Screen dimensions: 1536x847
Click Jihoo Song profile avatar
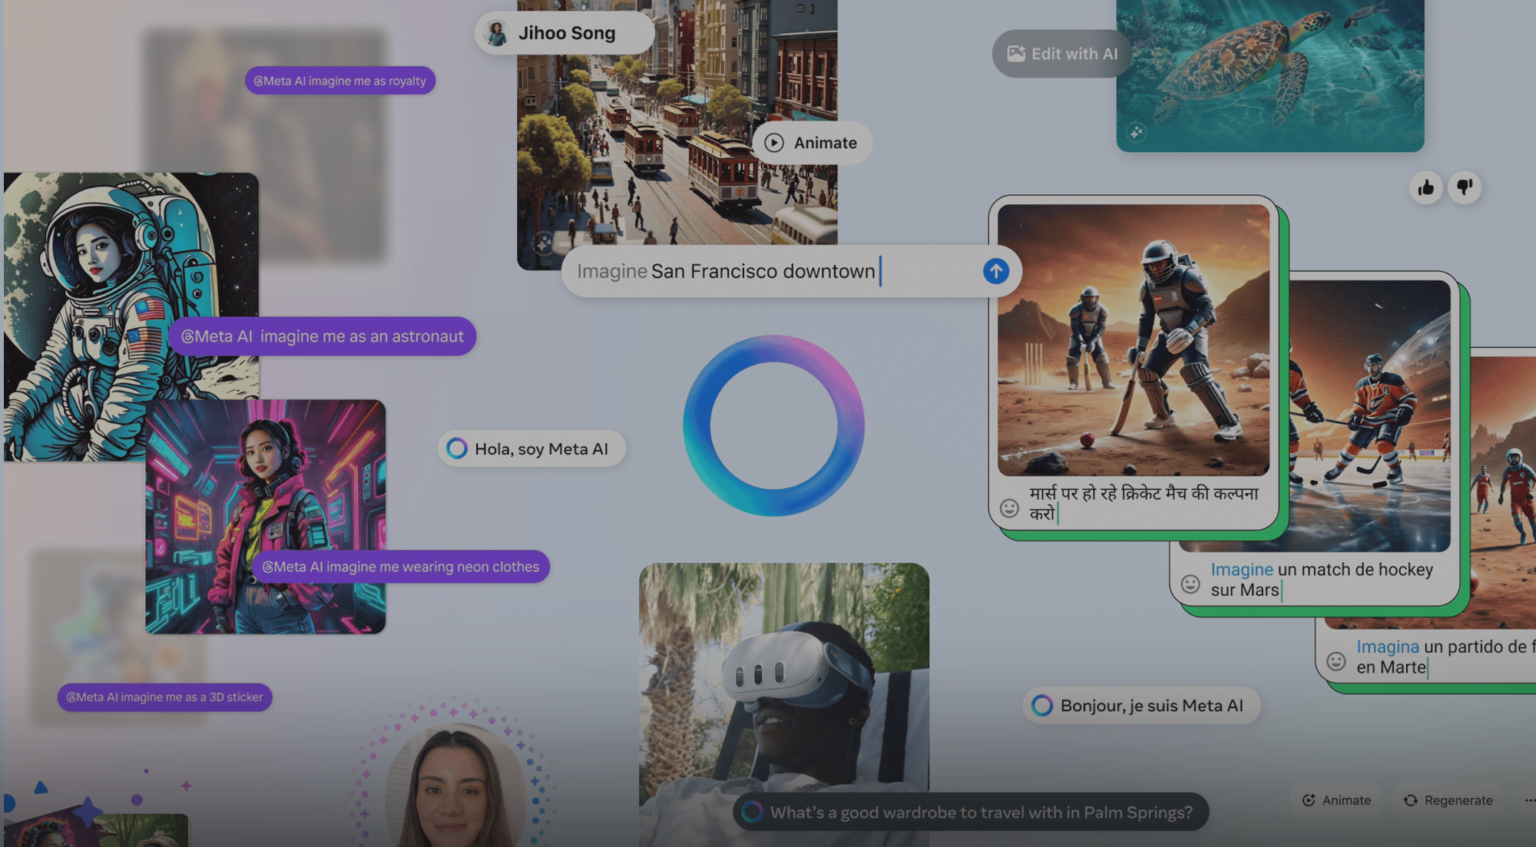tap(496, 33)
